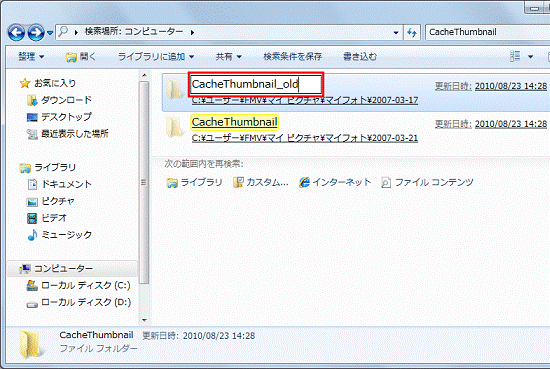This screenshot has width=550, height=369.
Task: Open the ミュージック library
Action: coord(66,235)
